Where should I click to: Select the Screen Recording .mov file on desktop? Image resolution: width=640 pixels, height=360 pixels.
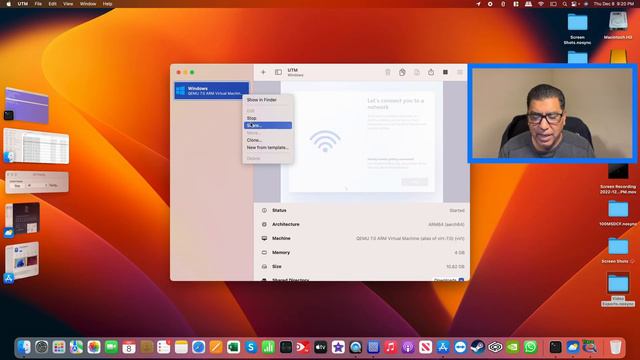(x=618, y=178)
